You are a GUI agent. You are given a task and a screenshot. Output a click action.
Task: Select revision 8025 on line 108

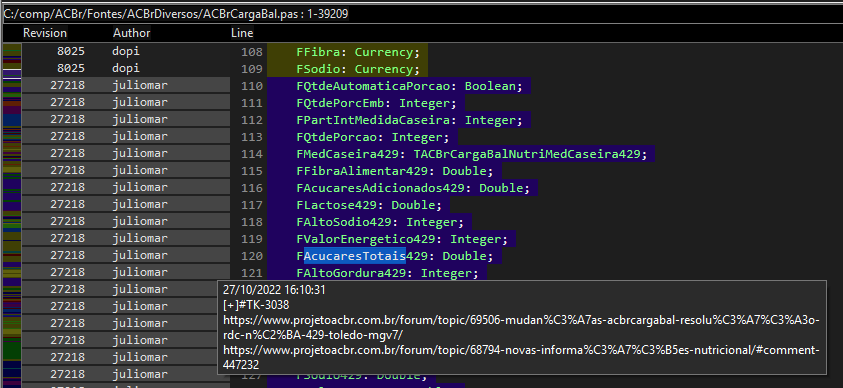[71, 52]
